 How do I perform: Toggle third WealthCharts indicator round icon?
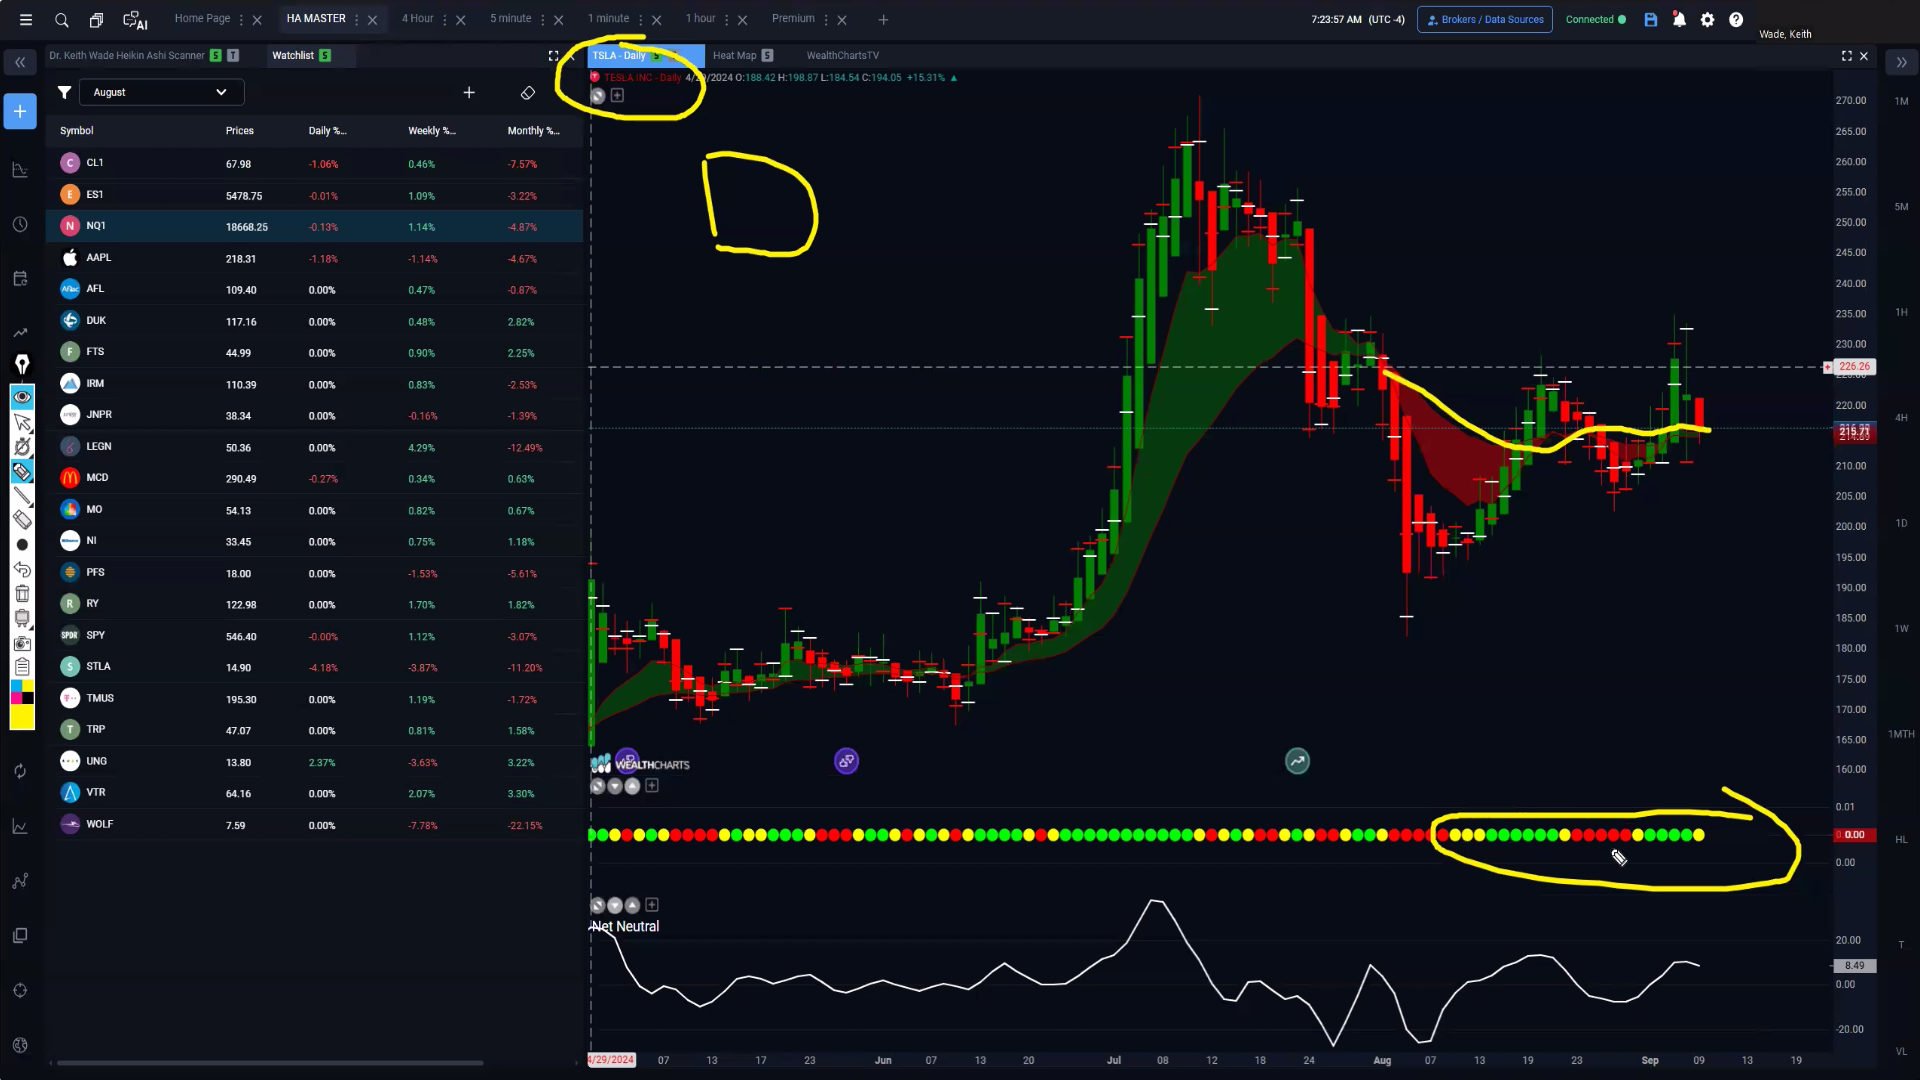click(632, 786)
